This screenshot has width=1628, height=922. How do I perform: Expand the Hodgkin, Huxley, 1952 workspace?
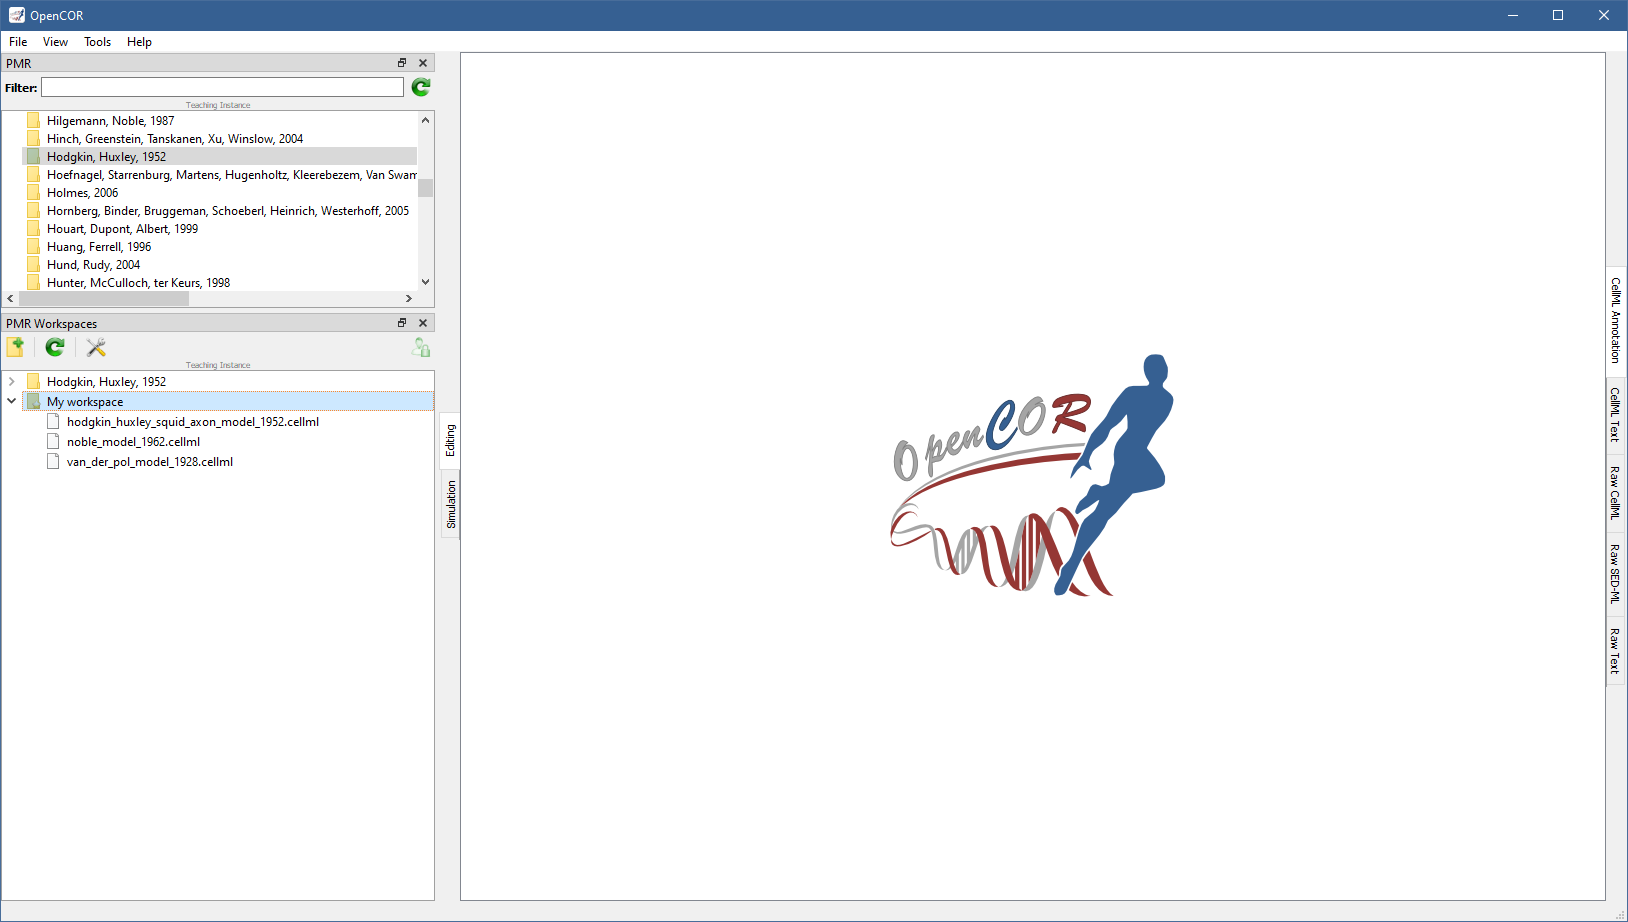tap(12, 382)
